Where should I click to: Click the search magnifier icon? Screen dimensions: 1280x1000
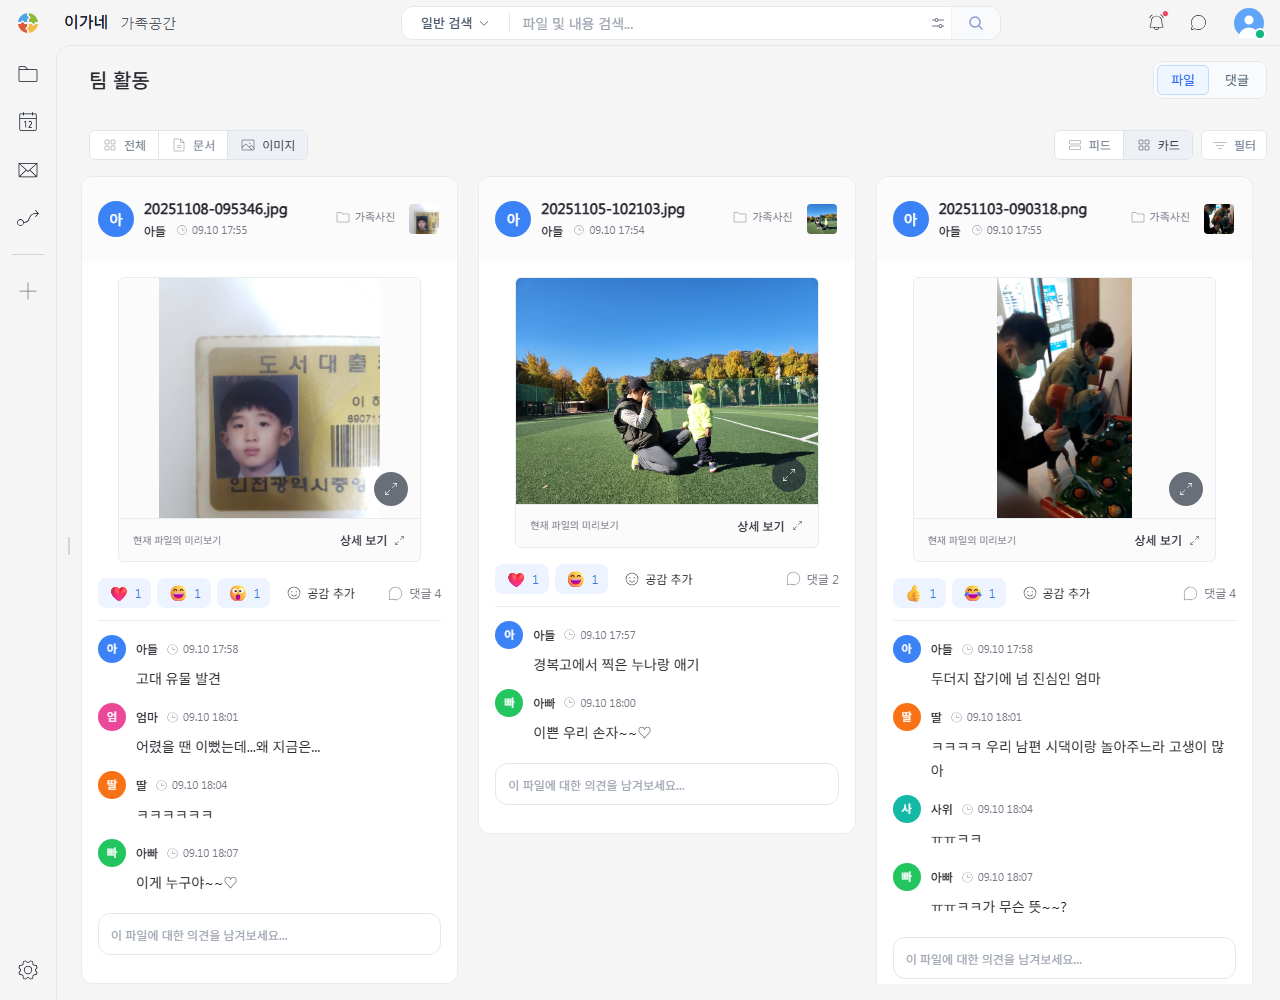coord(976,23)
